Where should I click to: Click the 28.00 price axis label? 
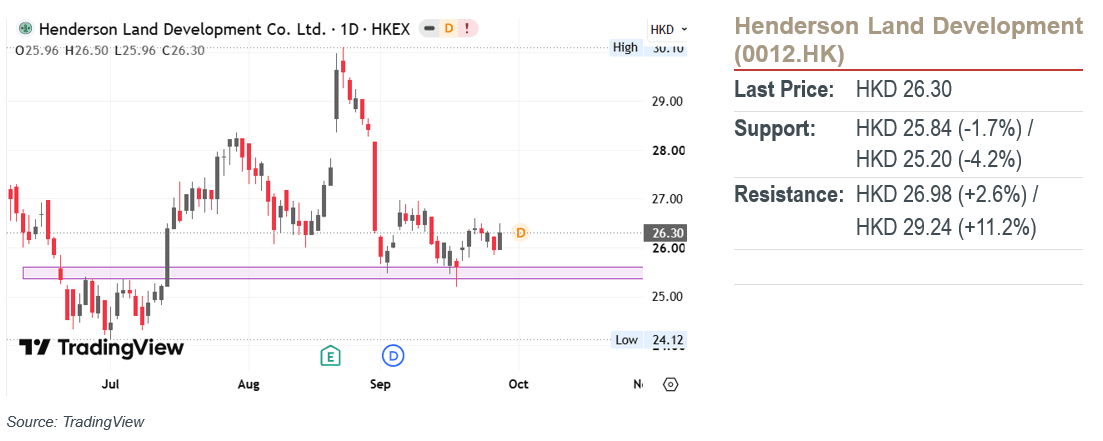pos(667,151)
